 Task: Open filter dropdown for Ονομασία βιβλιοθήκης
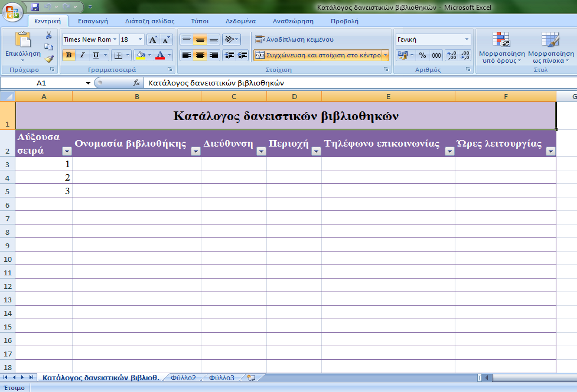click(x=196, y=151)
